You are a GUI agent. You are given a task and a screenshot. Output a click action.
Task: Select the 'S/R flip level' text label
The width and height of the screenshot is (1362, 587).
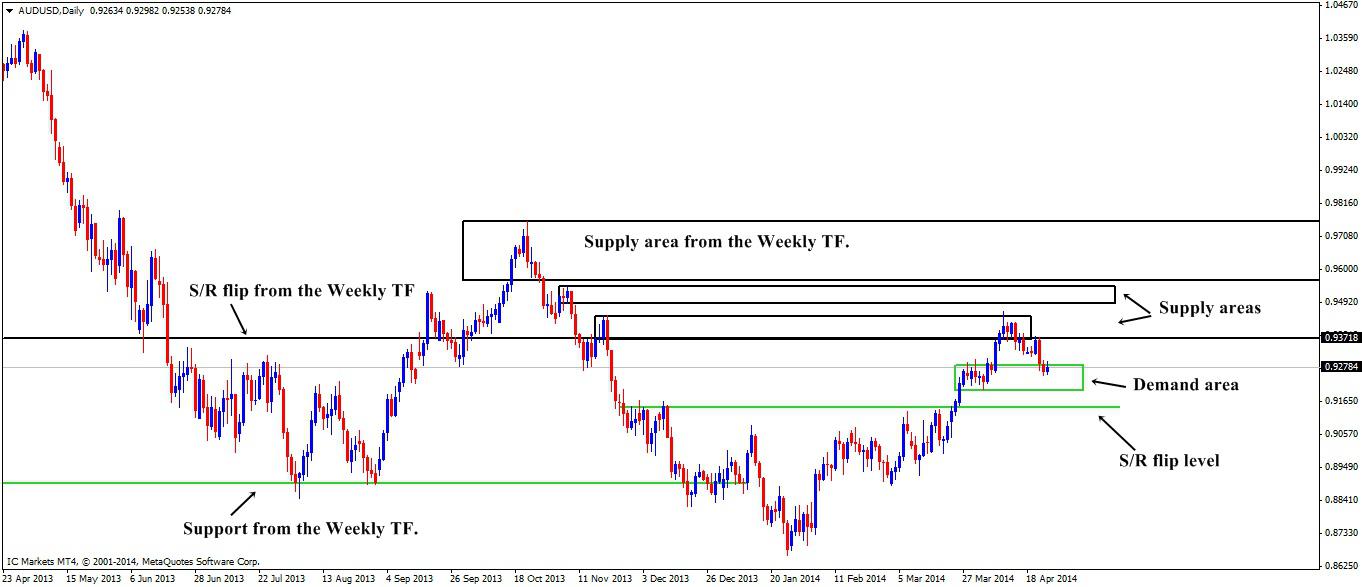pos(1168,461)
